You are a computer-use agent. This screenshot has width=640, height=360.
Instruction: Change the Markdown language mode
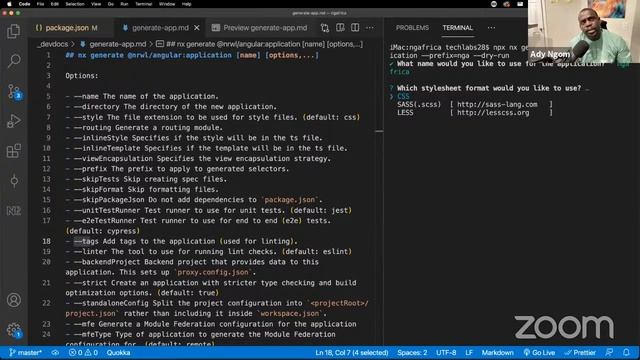pyautogui.click(x=498, y=353)
